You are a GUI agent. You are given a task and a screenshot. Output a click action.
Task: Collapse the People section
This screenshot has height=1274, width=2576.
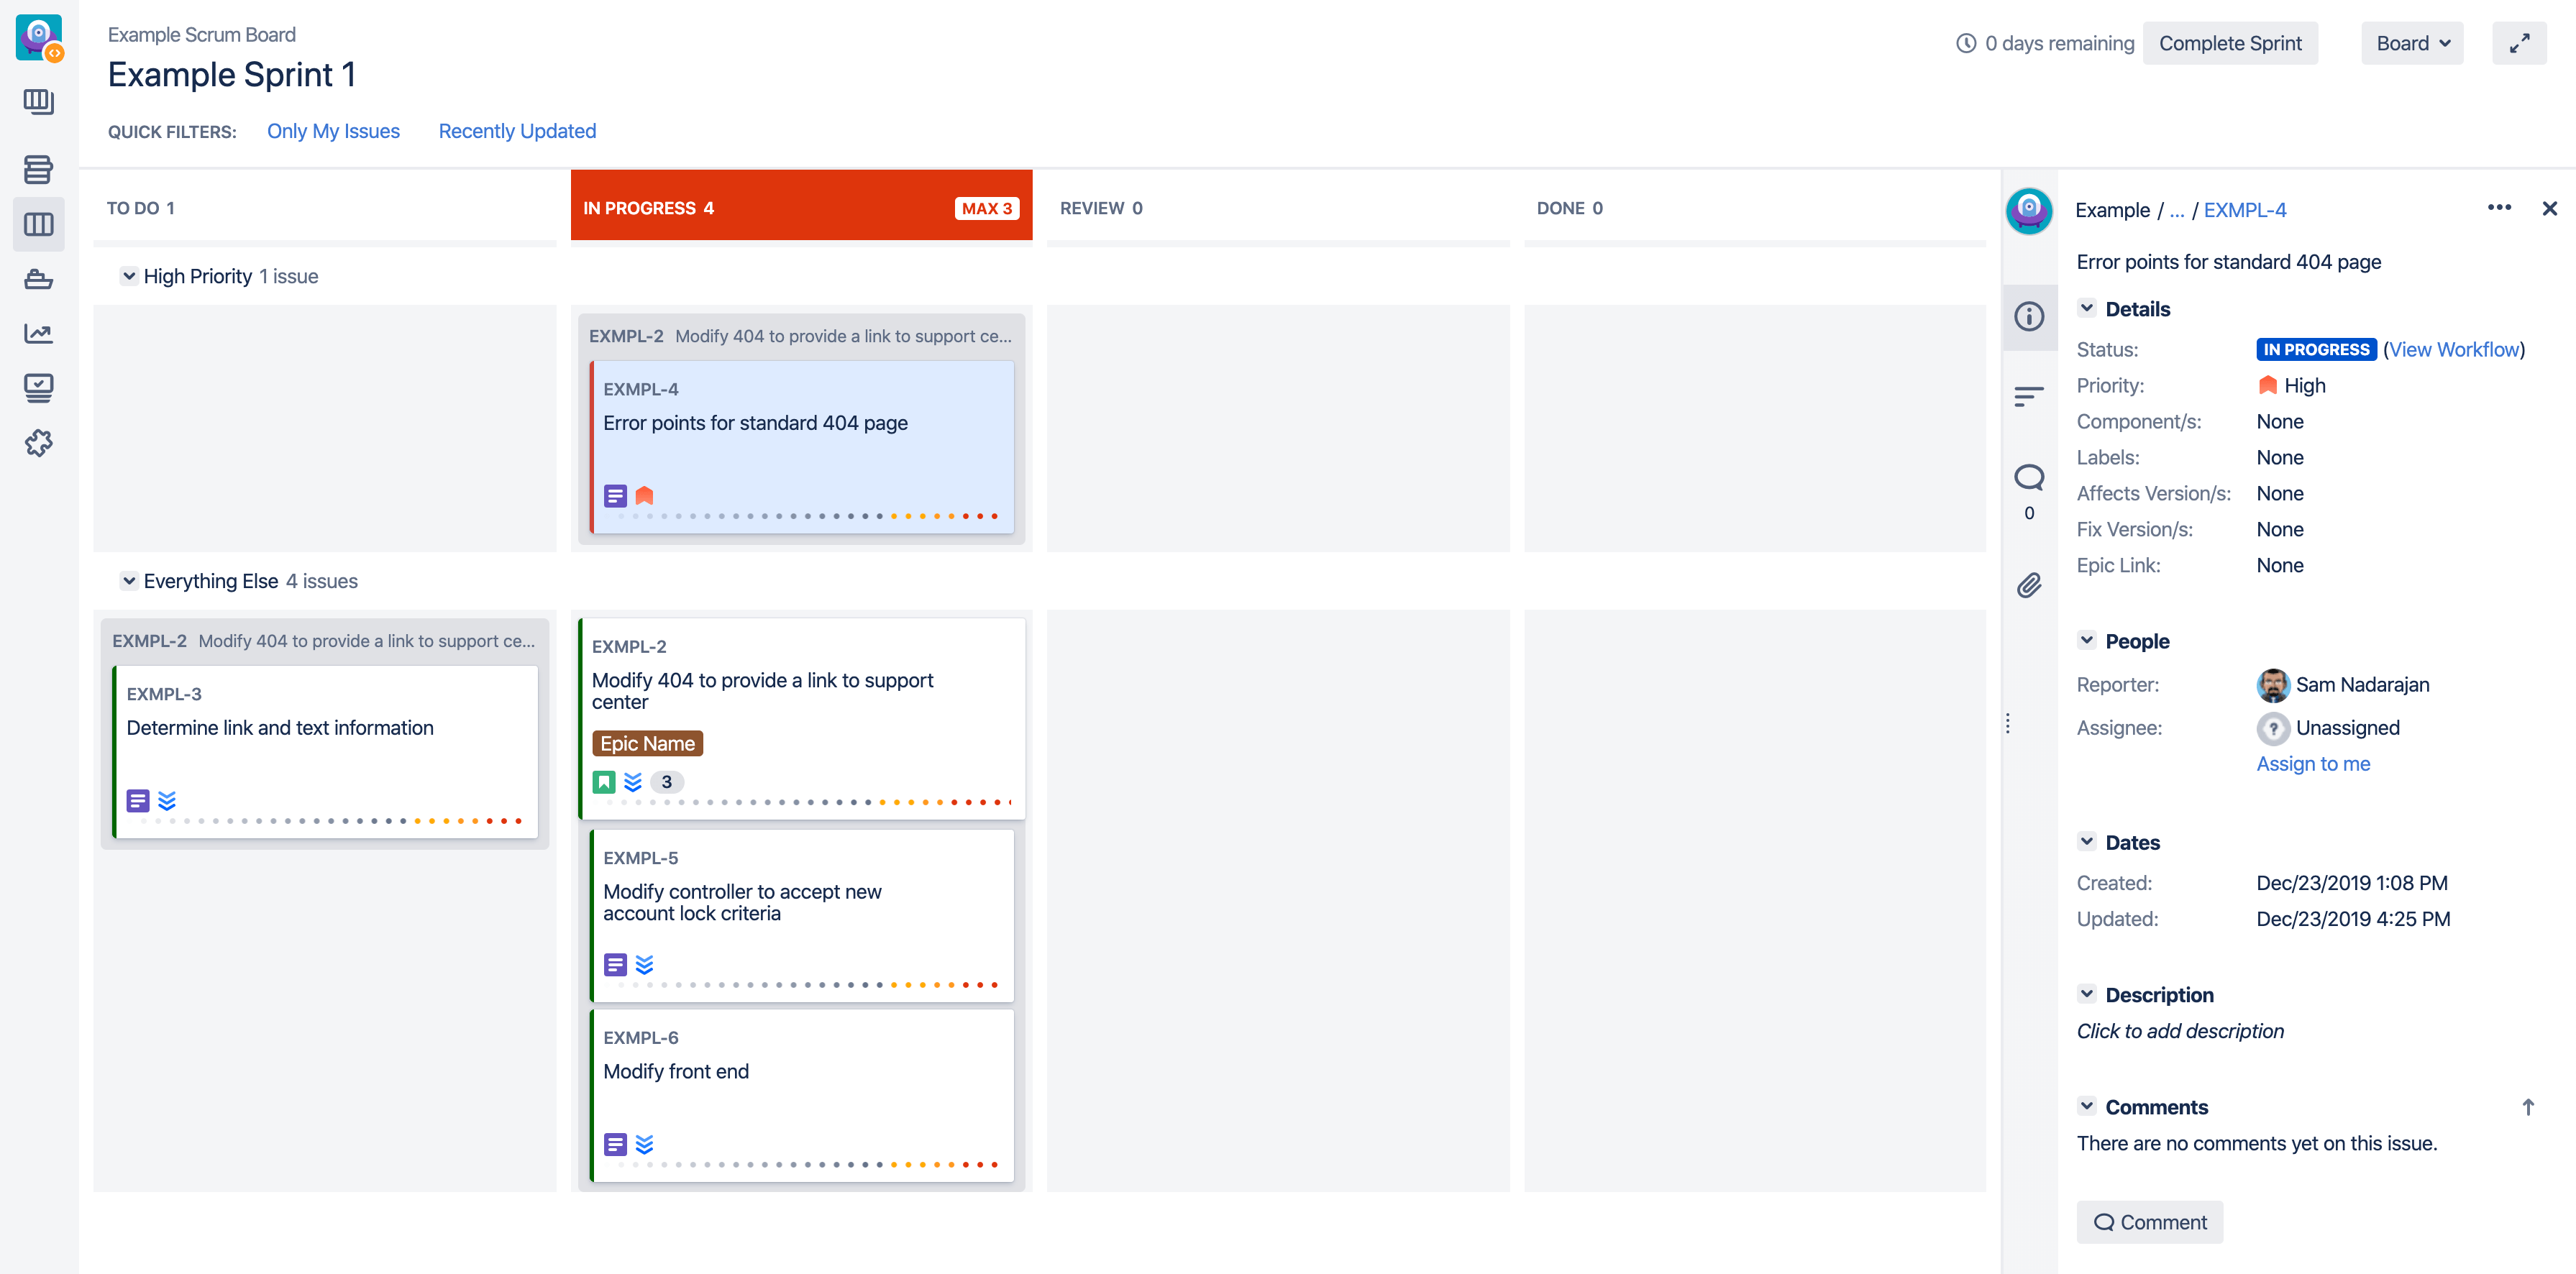click(x=2086, y=640)
